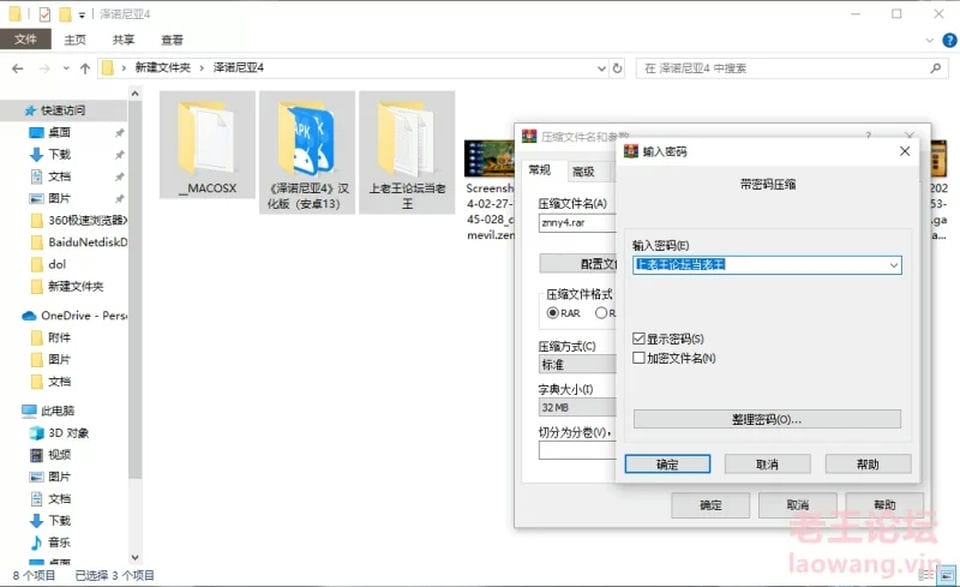Click the zmy4.rar archive name field
The height and width of the screenshot is (587, 960).
click(x=577, y=223)
